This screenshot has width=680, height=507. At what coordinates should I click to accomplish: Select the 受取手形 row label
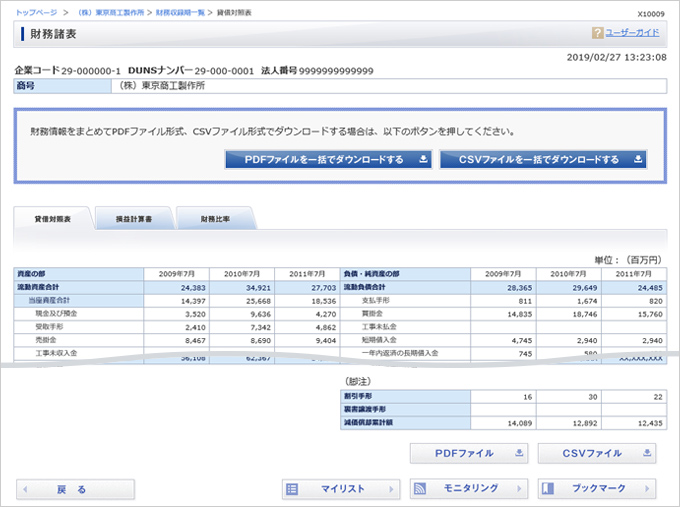(x=49, y=327)
